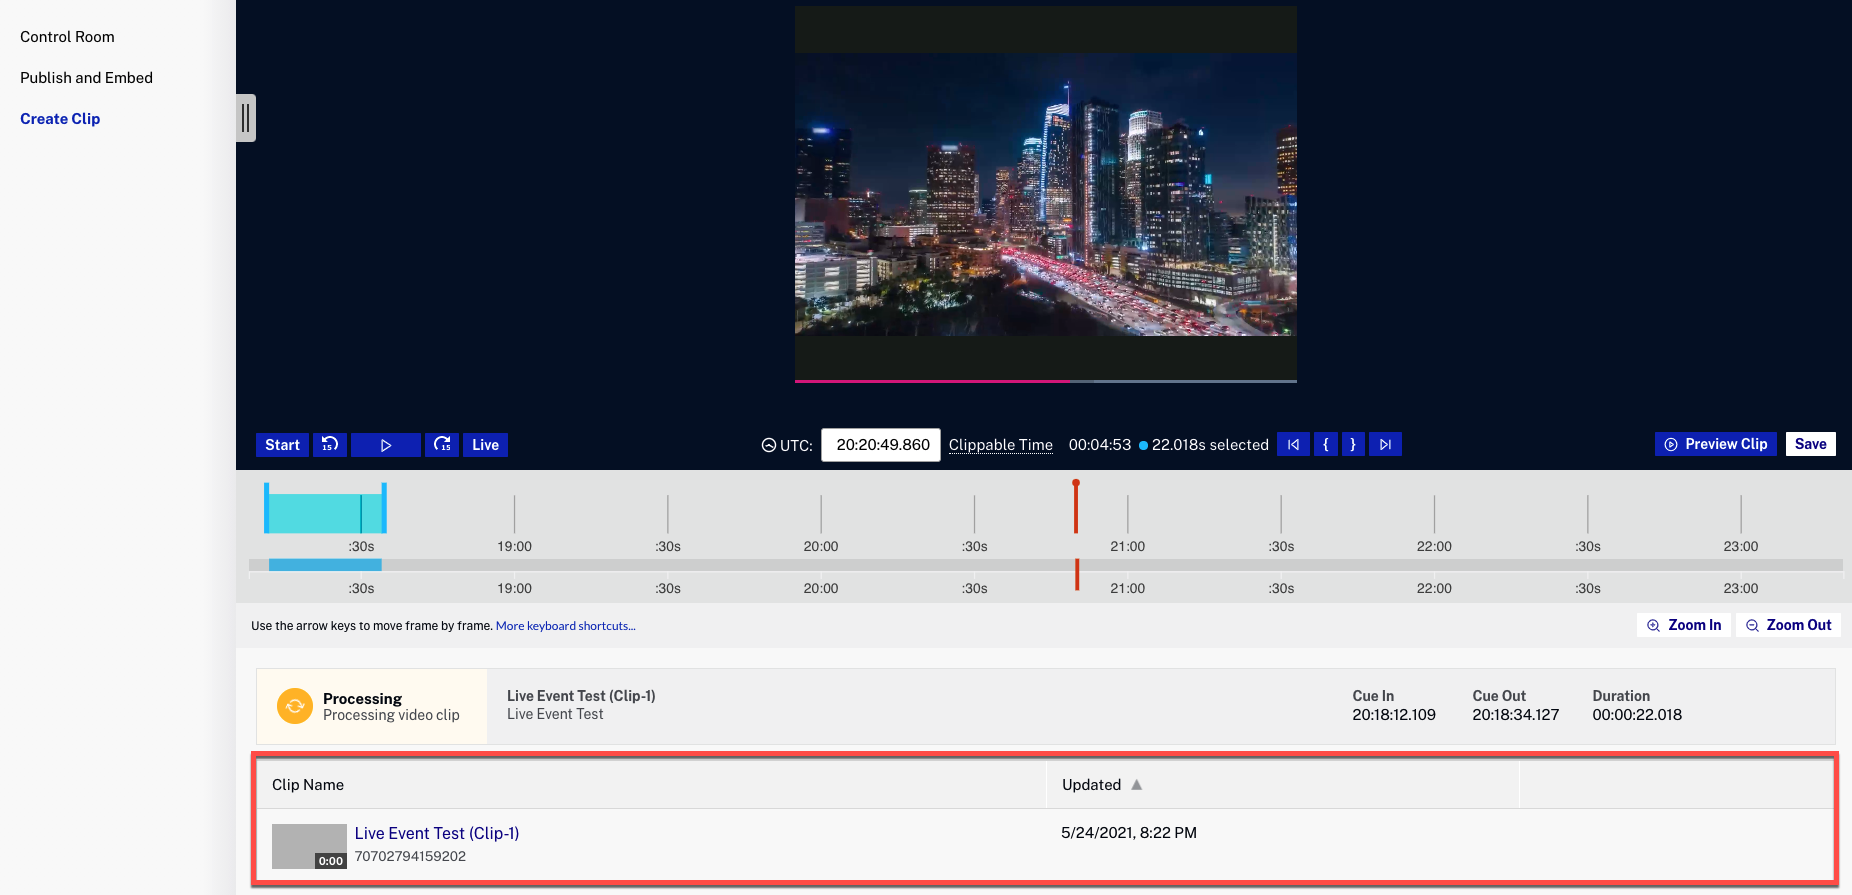Open Preview Clip
This screenshot has width=1852, height=895.
point(1716,444)
